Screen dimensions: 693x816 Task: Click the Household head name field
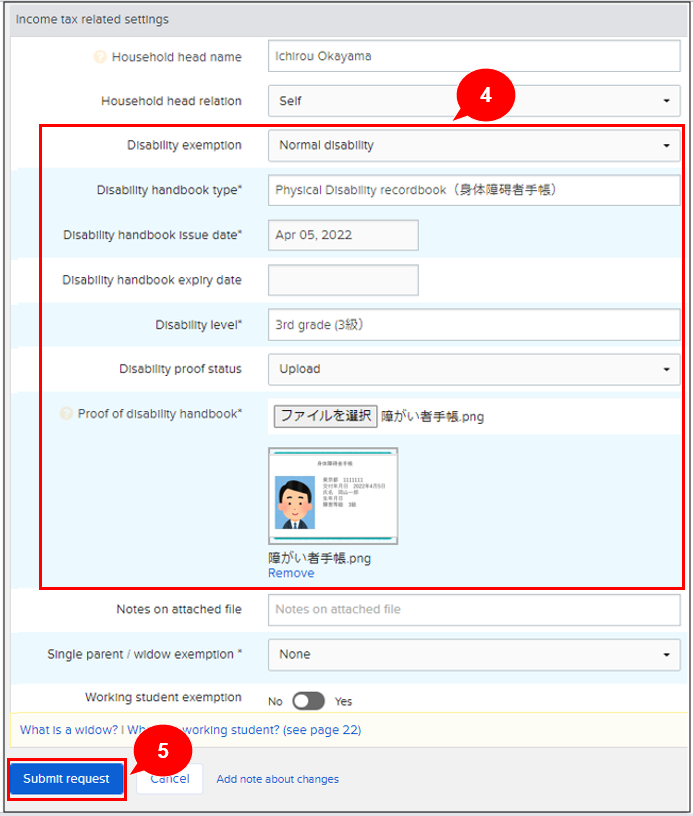coord(473,57)
